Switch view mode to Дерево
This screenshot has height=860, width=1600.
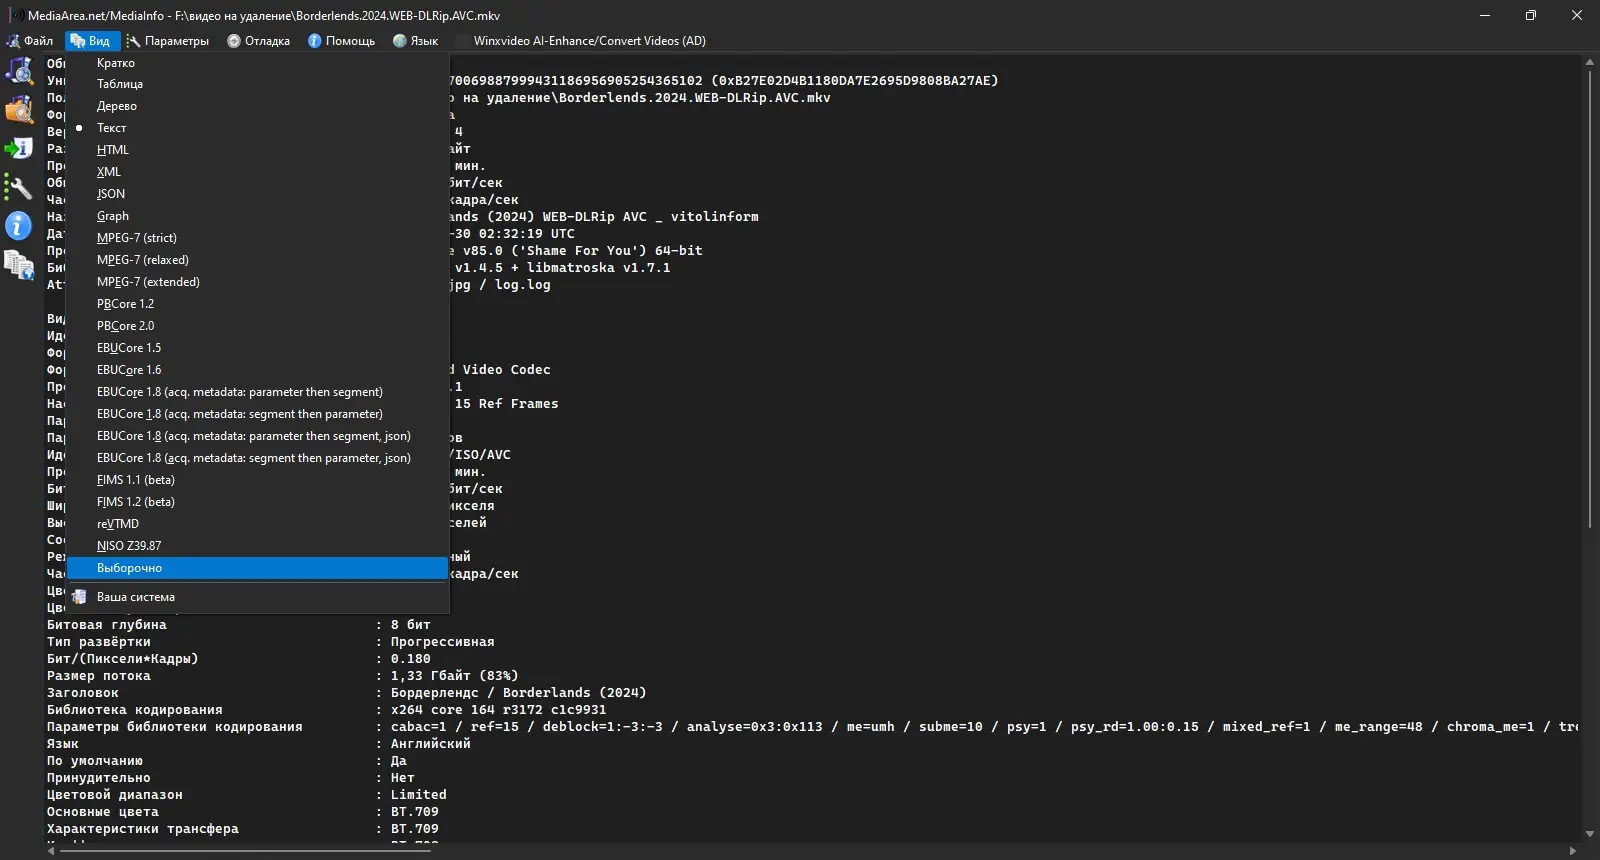pyautogui.click(x=117, y=106)
